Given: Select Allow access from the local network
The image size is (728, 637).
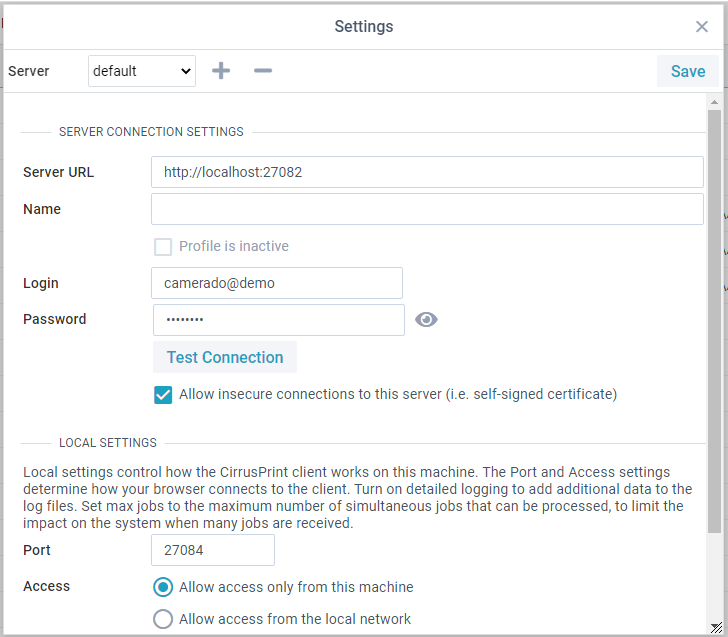Looking at the screenshot, I should [x=163, y=619].
